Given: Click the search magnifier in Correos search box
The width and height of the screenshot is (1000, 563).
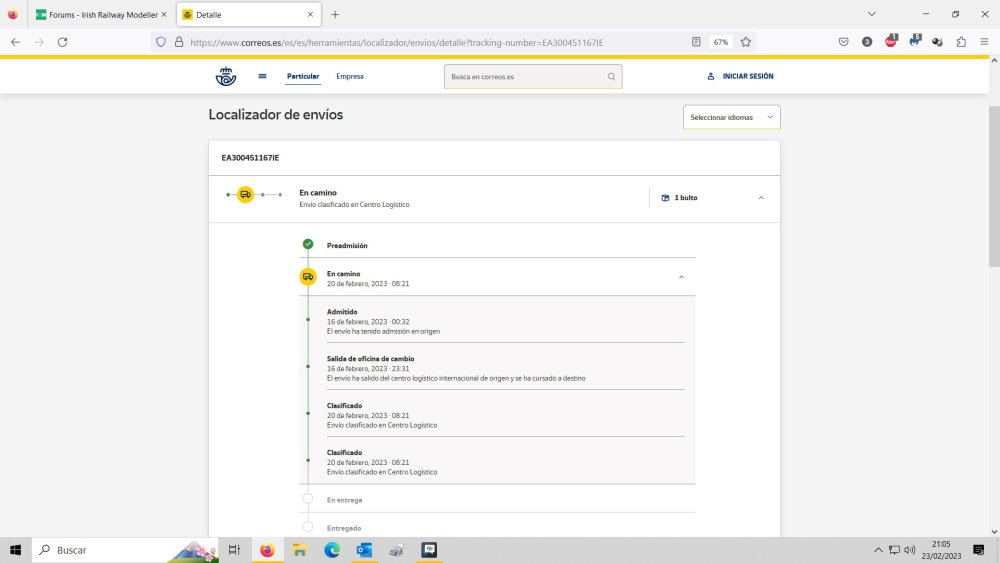Looking at the screenshot, I should click(611, 76).
